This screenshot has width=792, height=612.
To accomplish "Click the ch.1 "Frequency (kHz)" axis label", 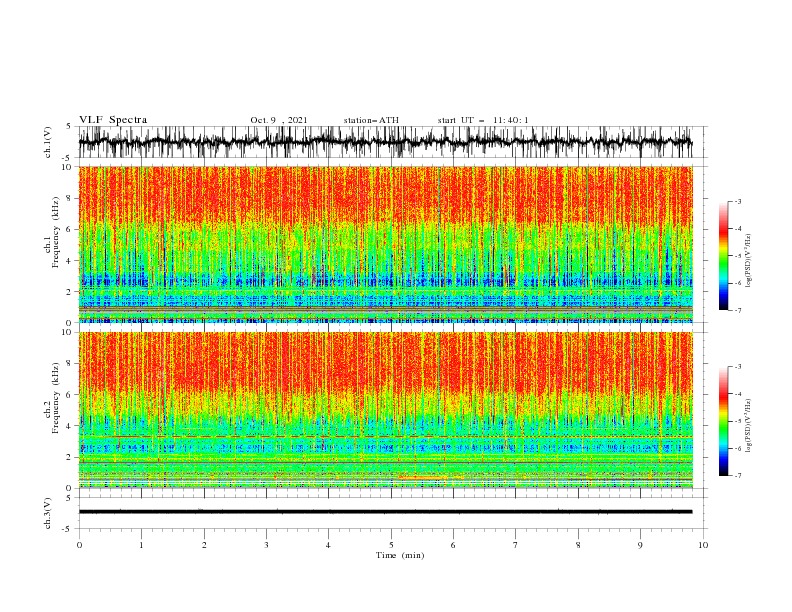I will pyautogui.click(x=56, y=232).
